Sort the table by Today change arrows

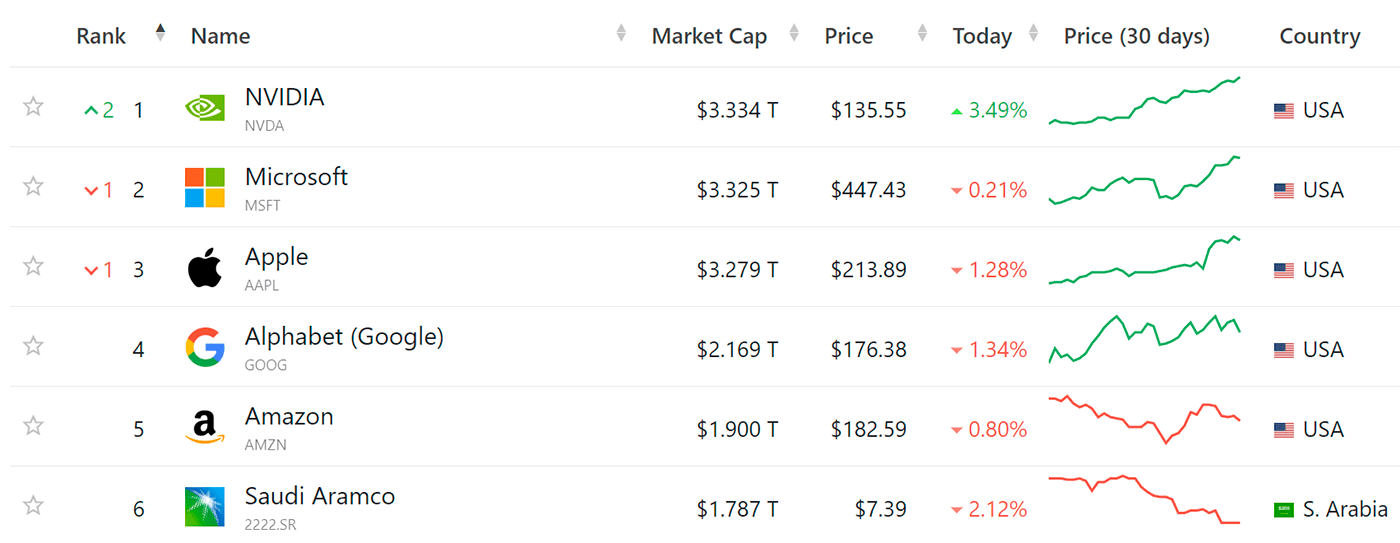pyautogui.click(x=1033, y=33)
